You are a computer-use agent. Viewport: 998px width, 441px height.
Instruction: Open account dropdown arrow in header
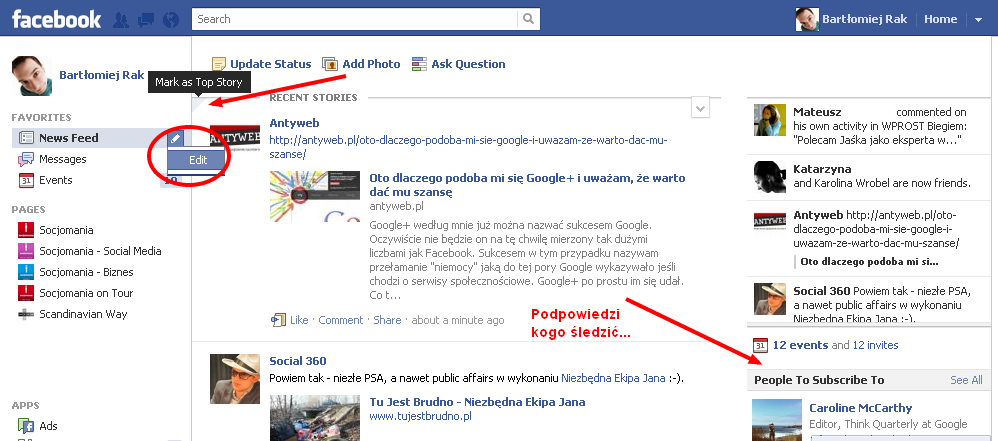point(978,20)
